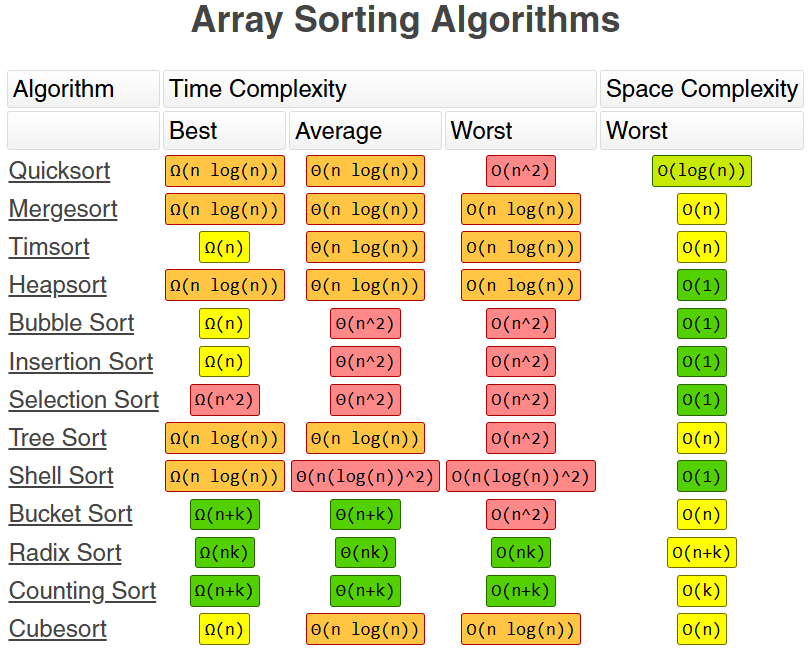Image resolution: width=809 pixels, height=651 pixels.
Task: Follow the Shell Sort link
Action: [61, 476]
